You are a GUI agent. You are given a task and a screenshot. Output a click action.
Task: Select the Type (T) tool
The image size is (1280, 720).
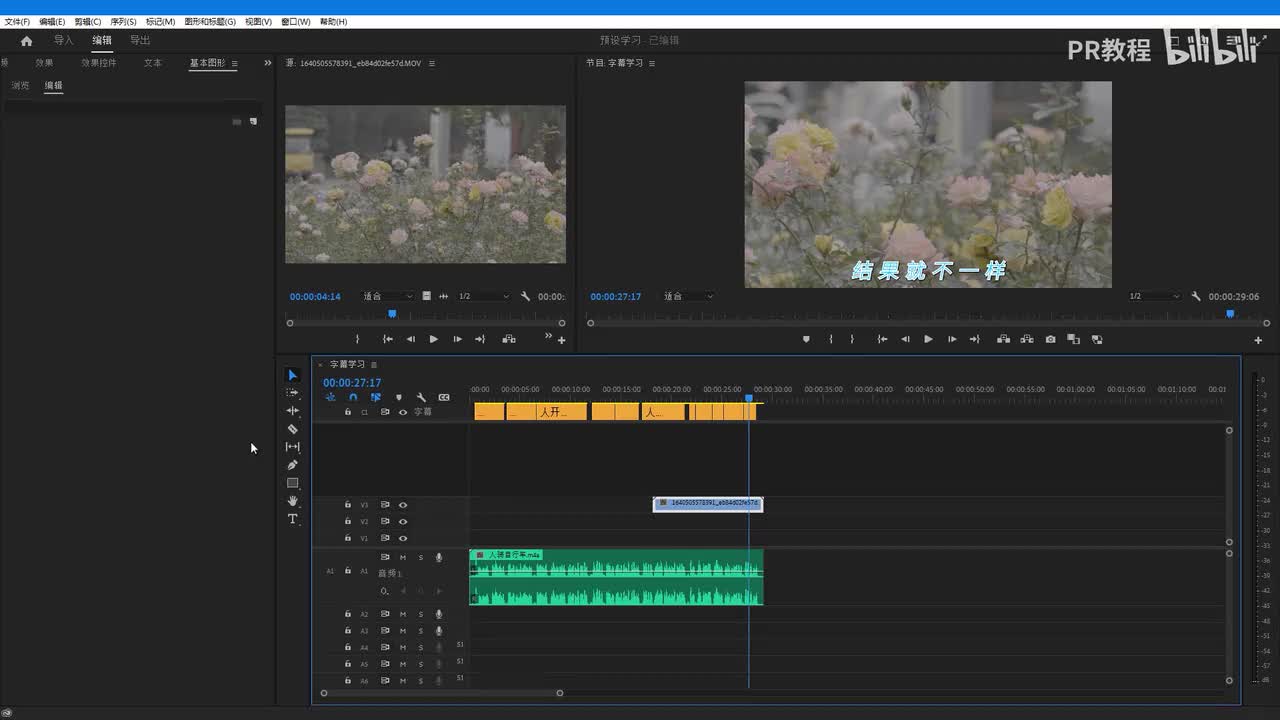pos(292,519)
